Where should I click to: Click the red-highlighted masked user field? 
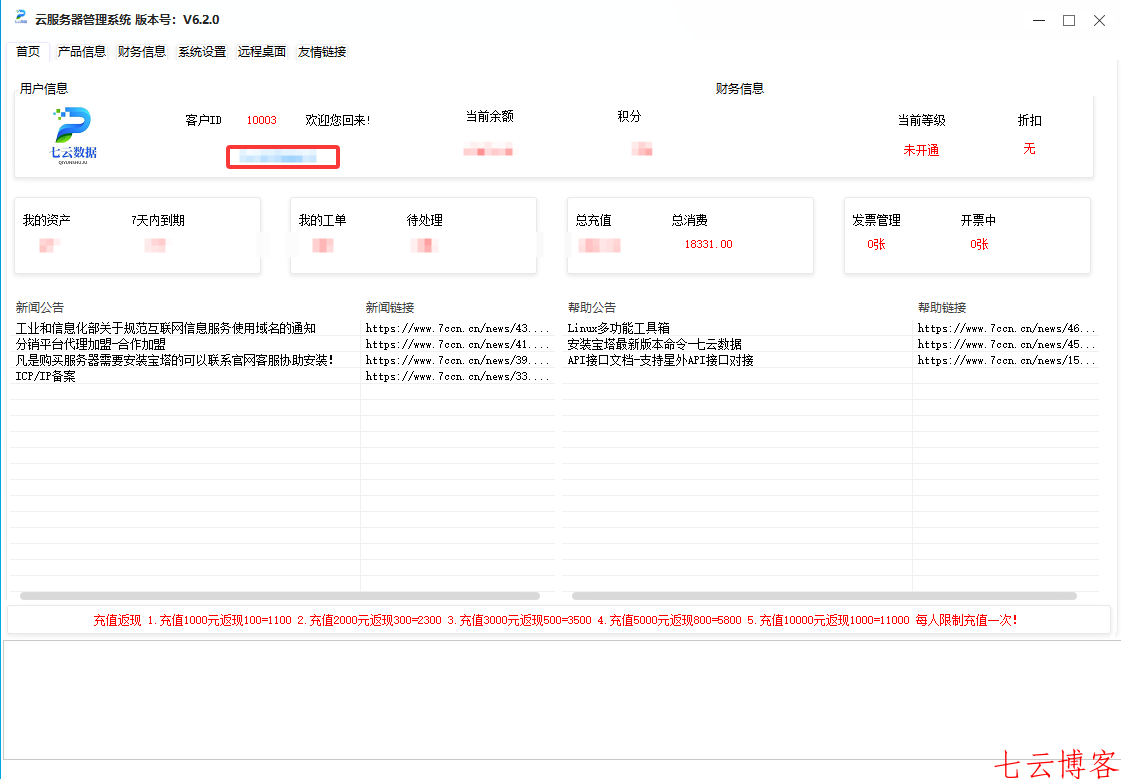click(x=282, y=156)
